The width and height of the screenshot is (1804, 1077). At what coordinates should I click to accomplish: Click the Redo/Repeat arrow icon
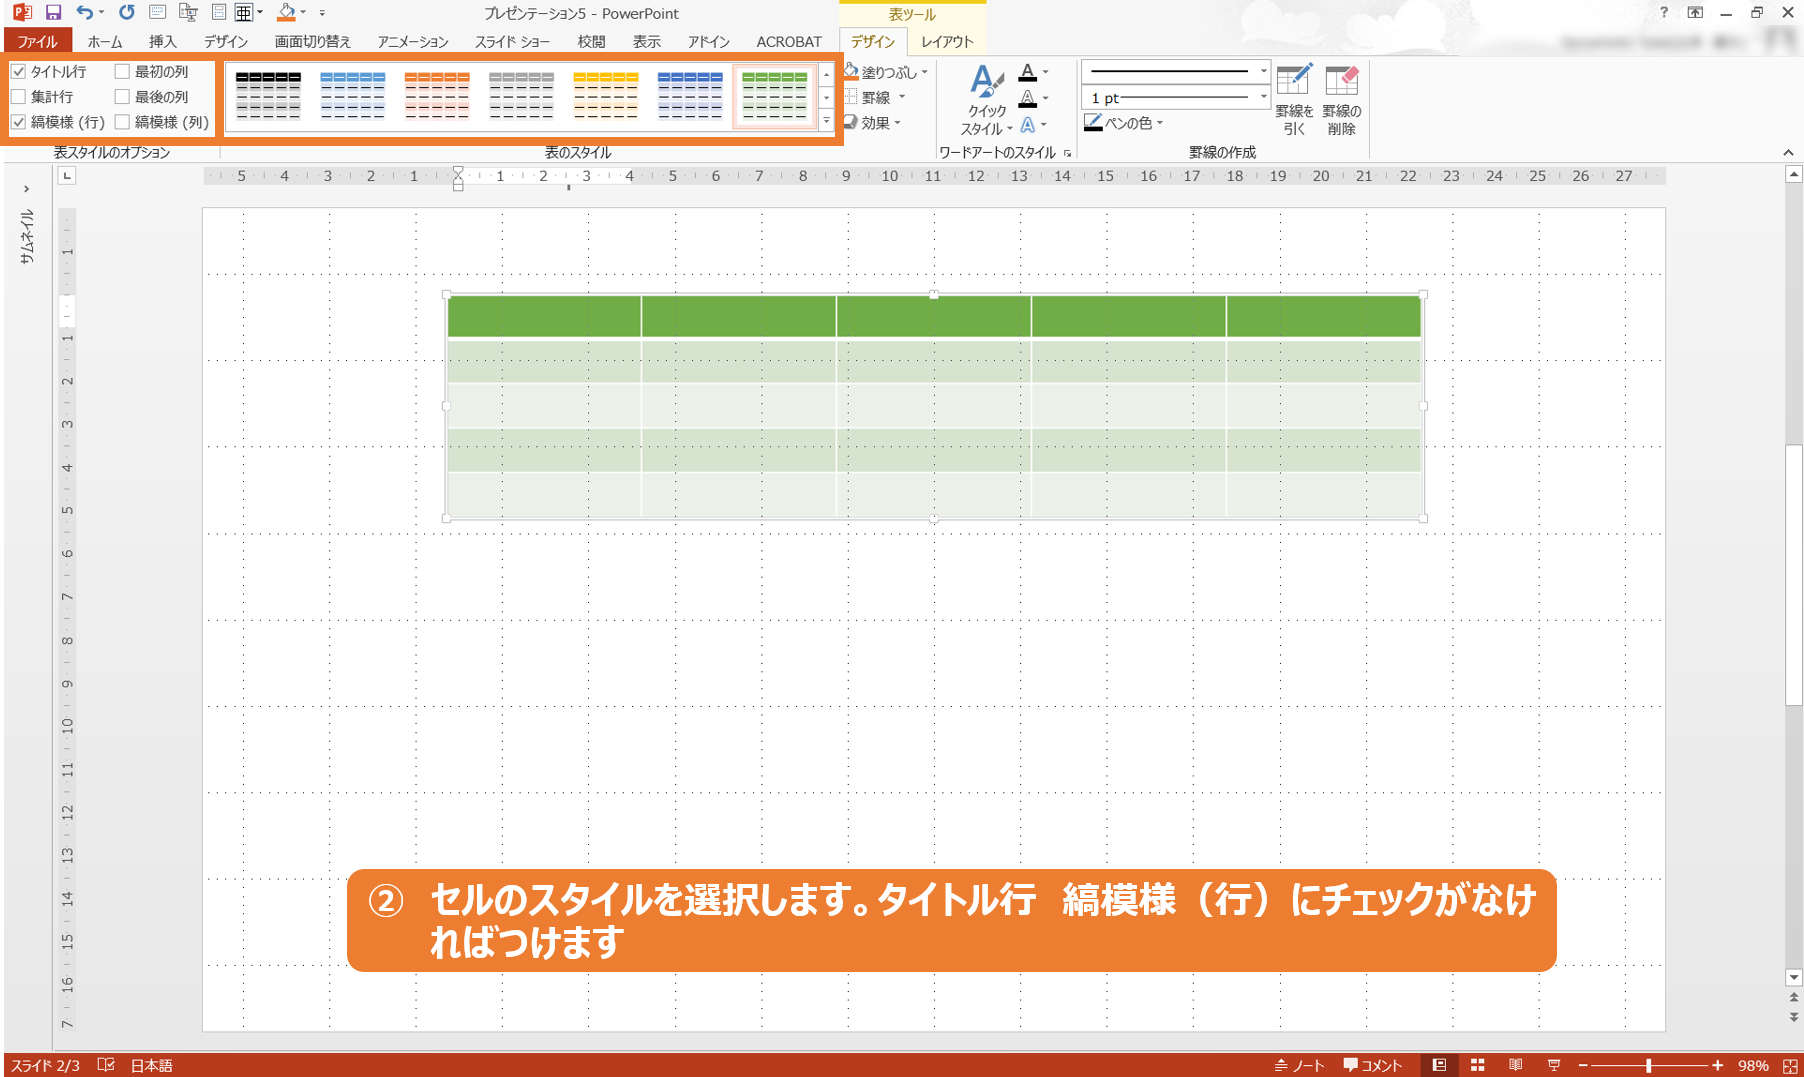click(x=127, y=13)
